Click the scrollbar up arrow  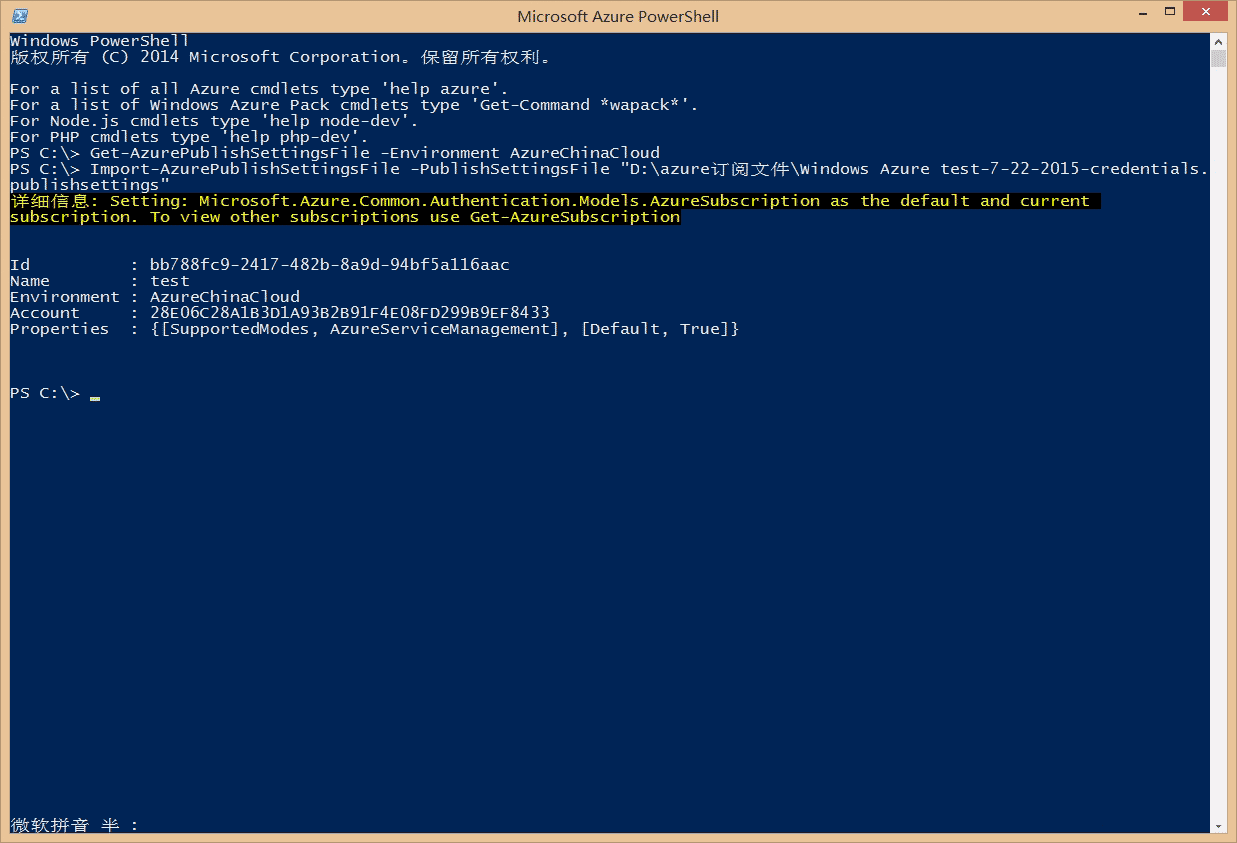(x=1218, y=41)
